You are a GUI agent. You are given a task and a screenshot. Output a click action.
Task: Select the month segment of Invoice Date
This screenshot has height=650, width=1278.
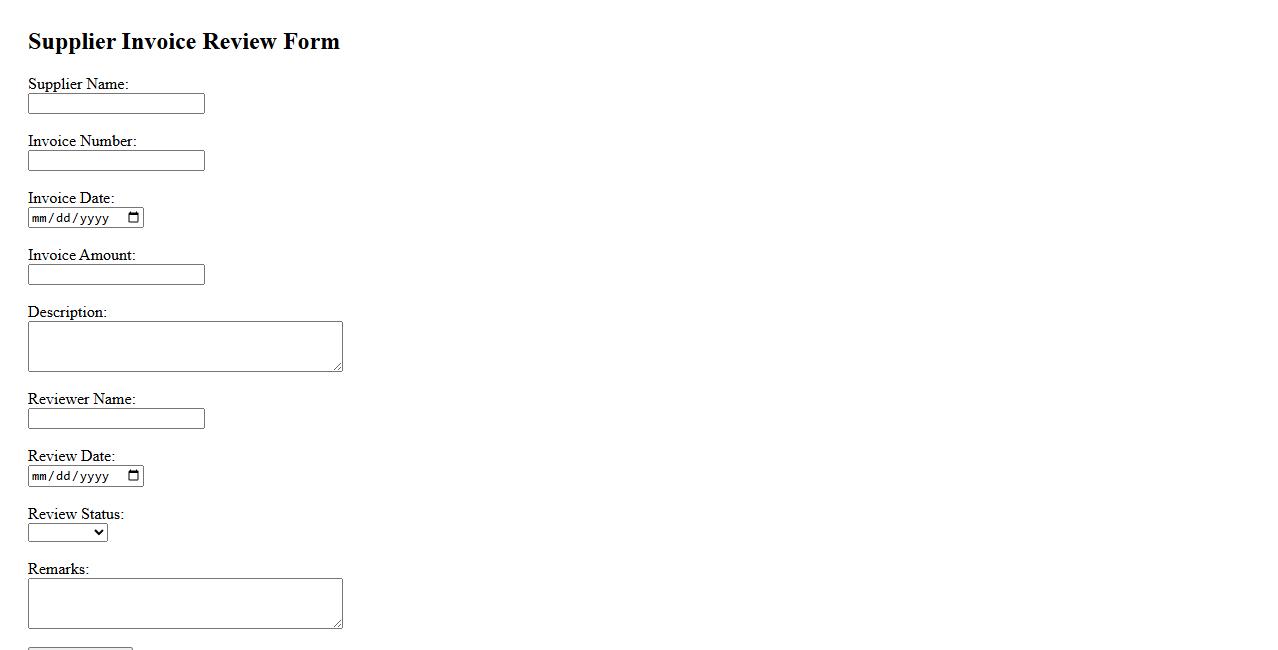click(x=40, y=218)
